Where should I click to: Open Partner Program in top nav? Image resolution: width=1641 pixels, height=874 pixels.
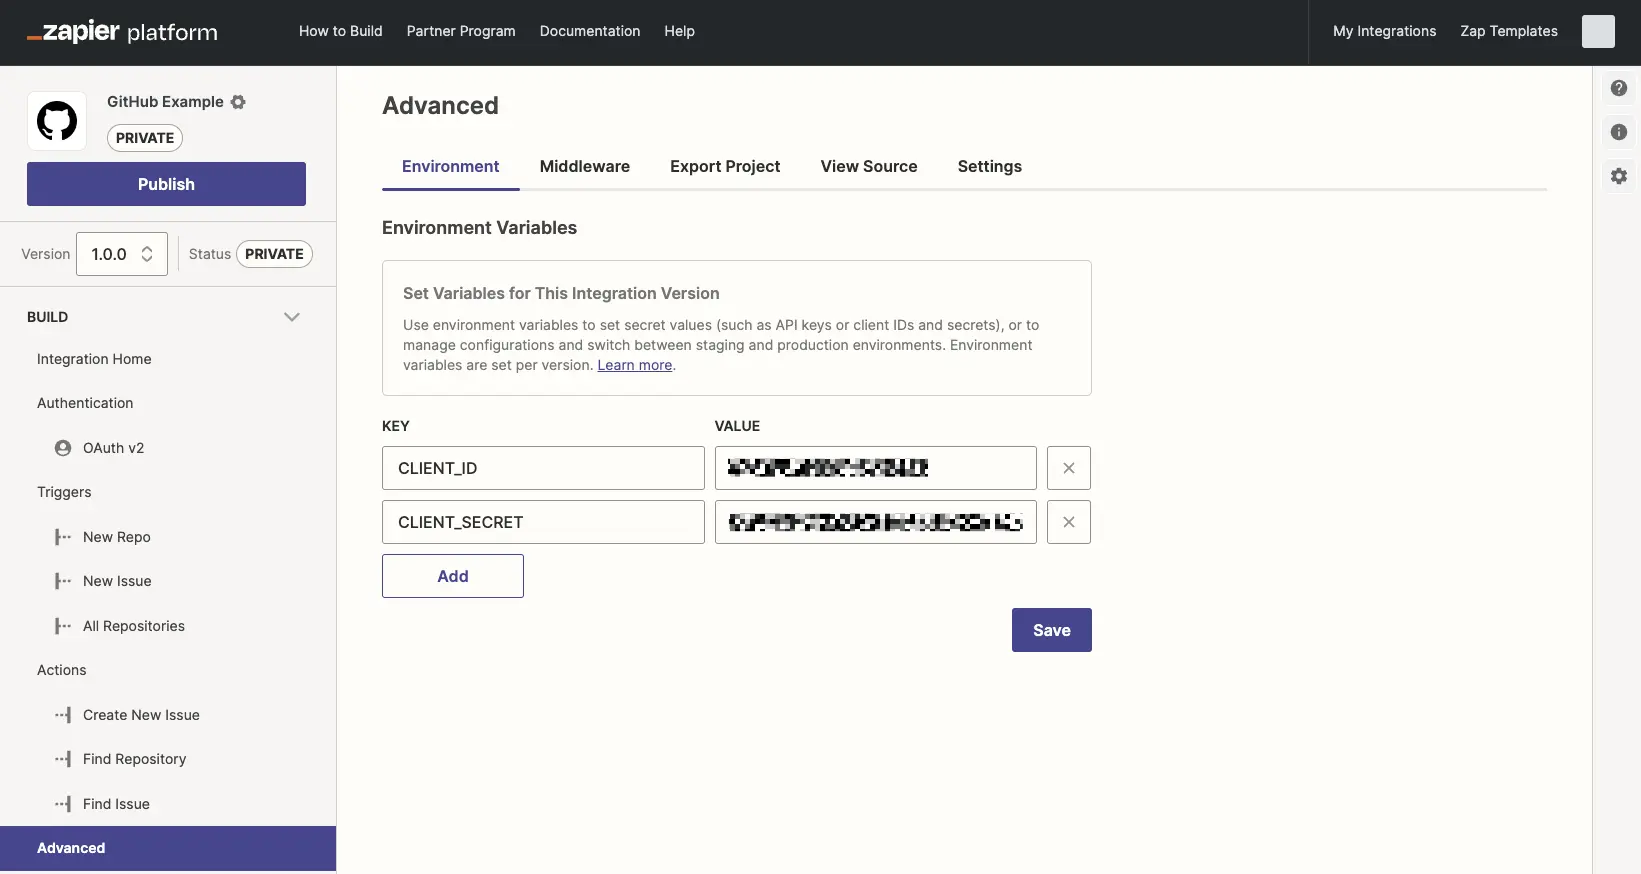click(x=461, y=31)
